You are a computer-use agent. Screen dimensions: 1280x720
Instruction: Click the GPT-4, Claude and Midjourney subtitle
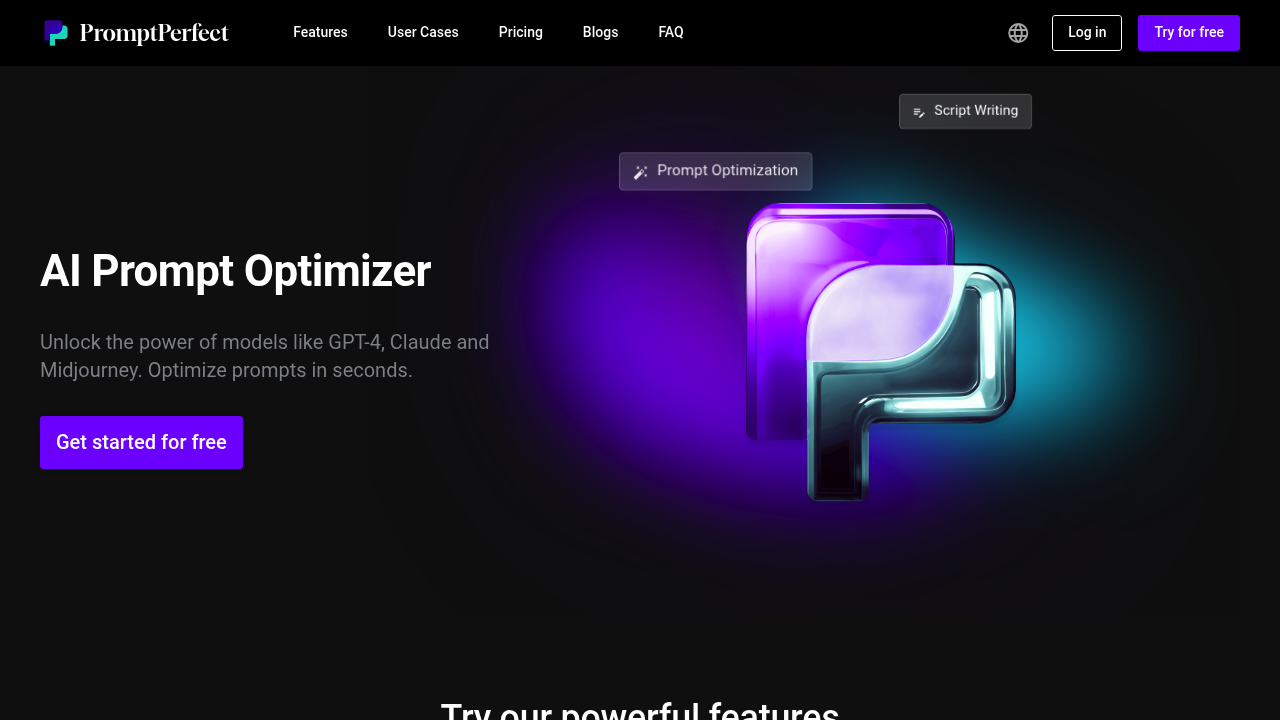(264, 356)
